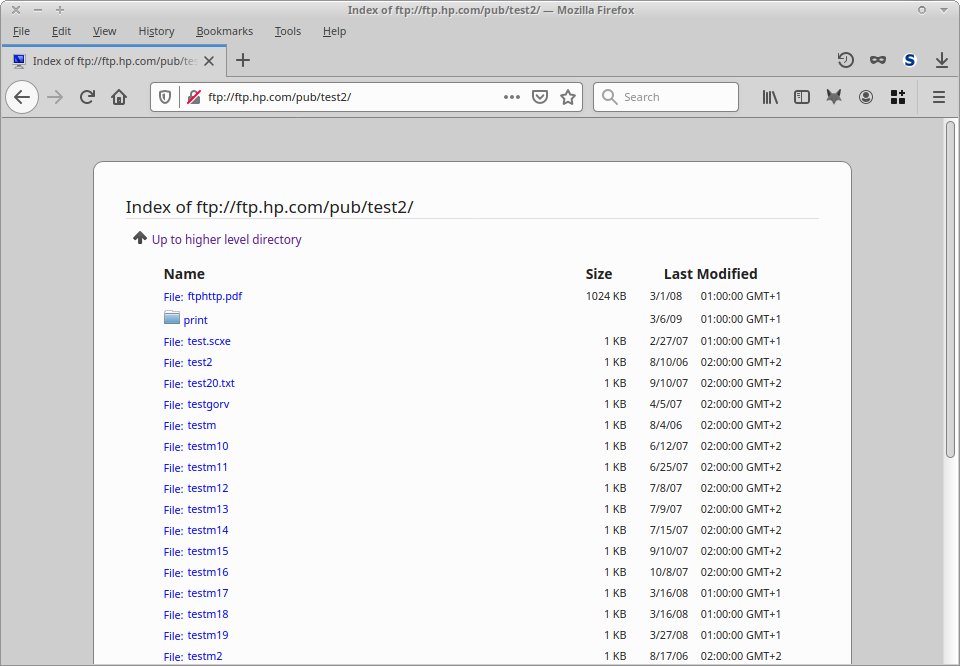960x666 pixels.
Task: Open page actions three-dot menu
Action: (x=512, y=97)
